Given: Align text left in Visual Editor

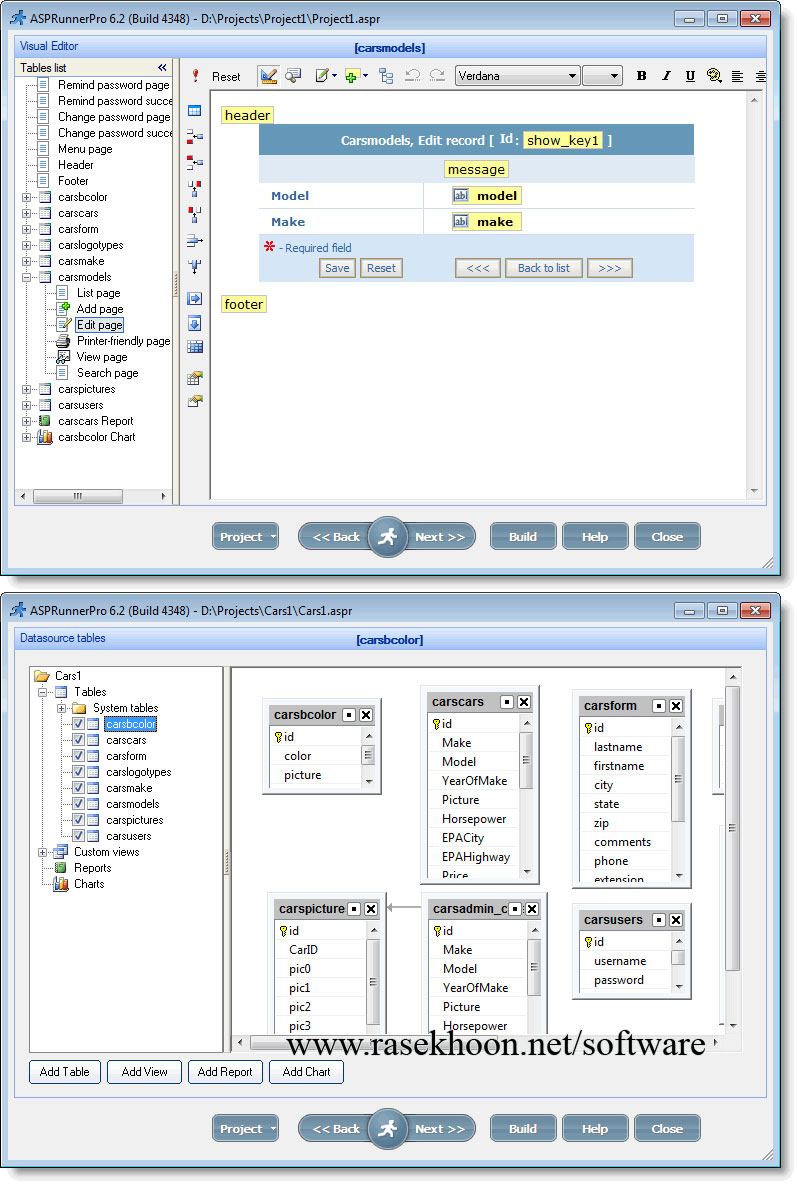Looking at the screenshot, I should pos(737,76).
